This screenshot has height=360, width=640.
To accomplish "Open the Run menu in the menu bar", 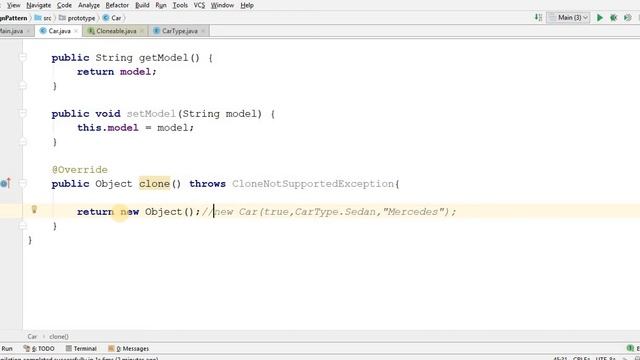I will pos(161,5).
